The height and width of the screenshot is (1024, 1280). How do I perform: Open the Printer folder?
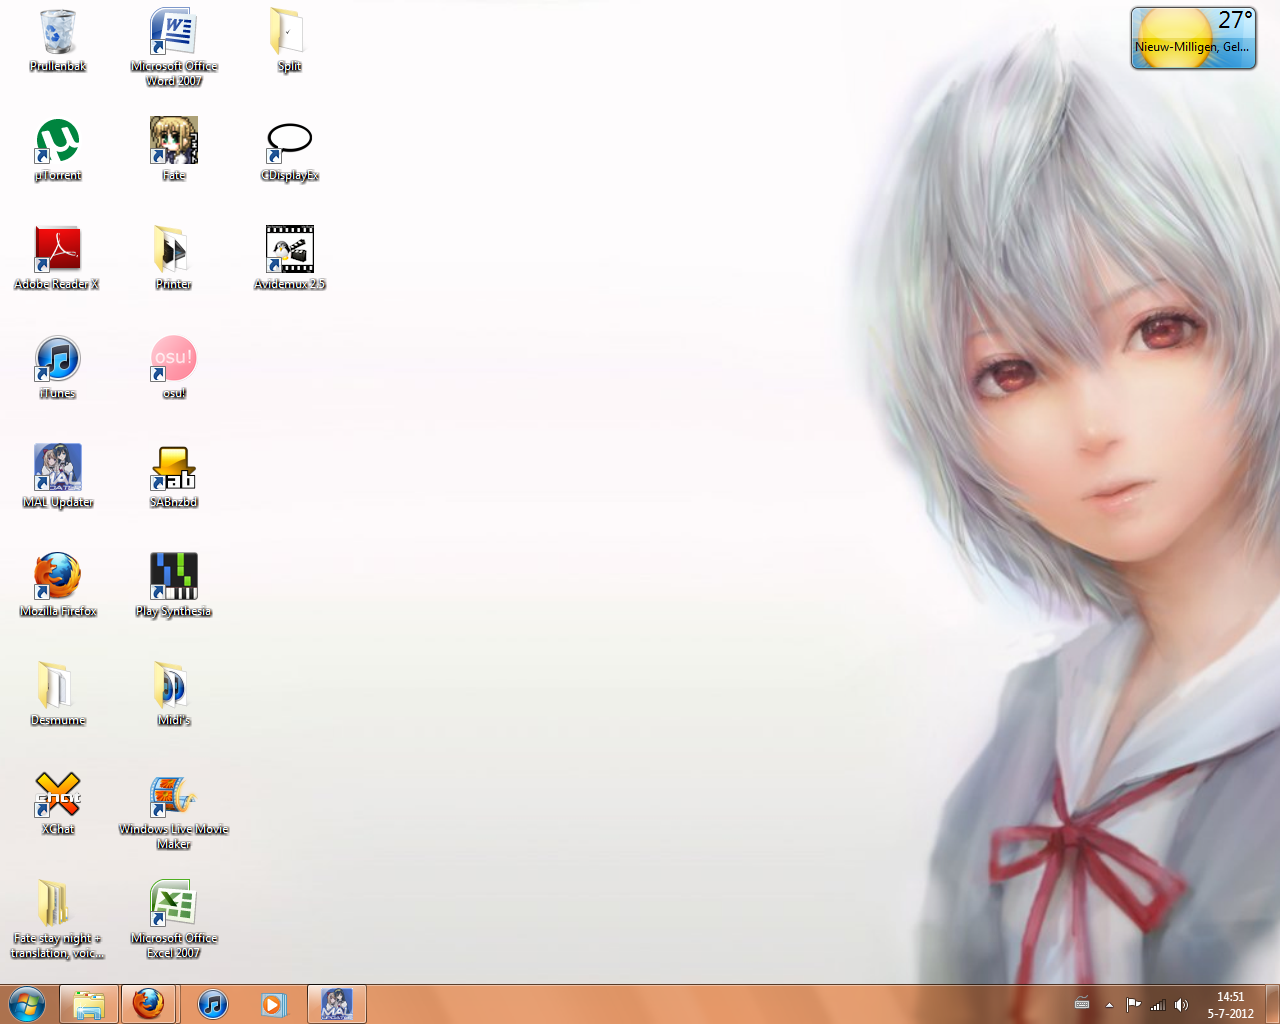point(174,259)
